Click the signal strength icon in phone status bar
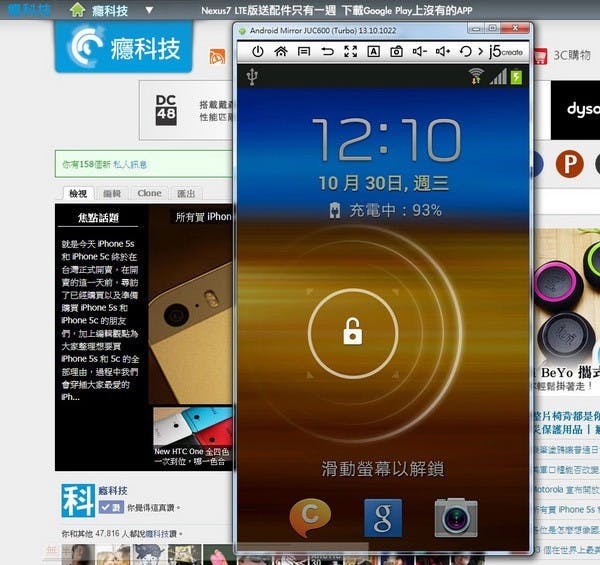Viewport: 600px width, 565px height. (498, 76)
